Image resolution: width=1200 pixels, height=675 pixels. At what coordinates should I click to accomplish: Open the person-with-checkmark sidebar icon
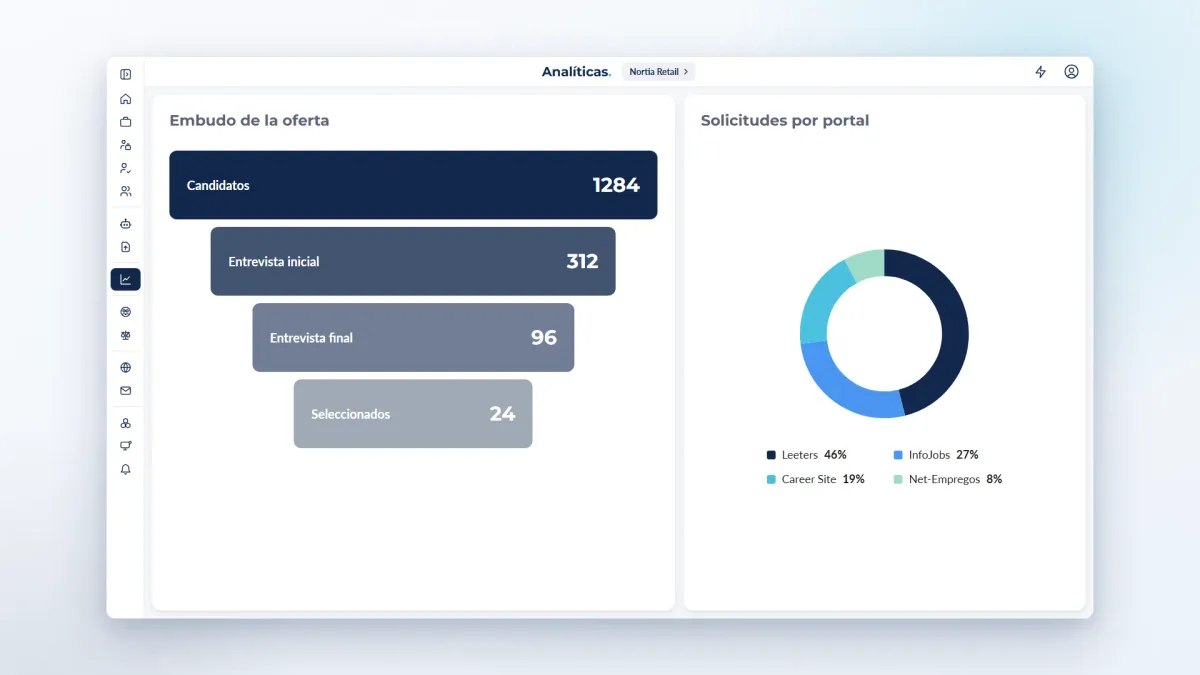pyautogui.click(x=126, y=168)
